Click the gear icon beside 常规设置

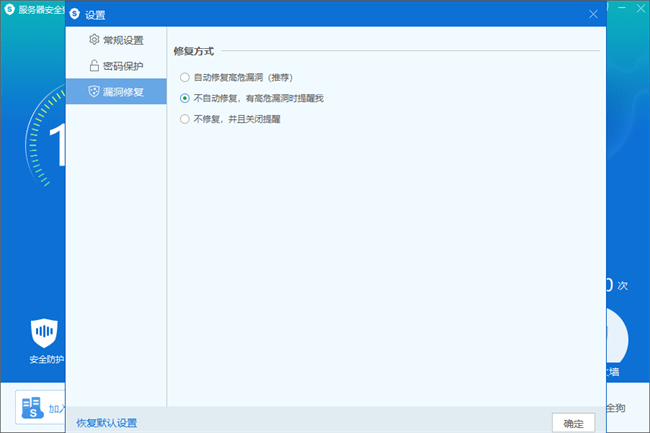94,41
